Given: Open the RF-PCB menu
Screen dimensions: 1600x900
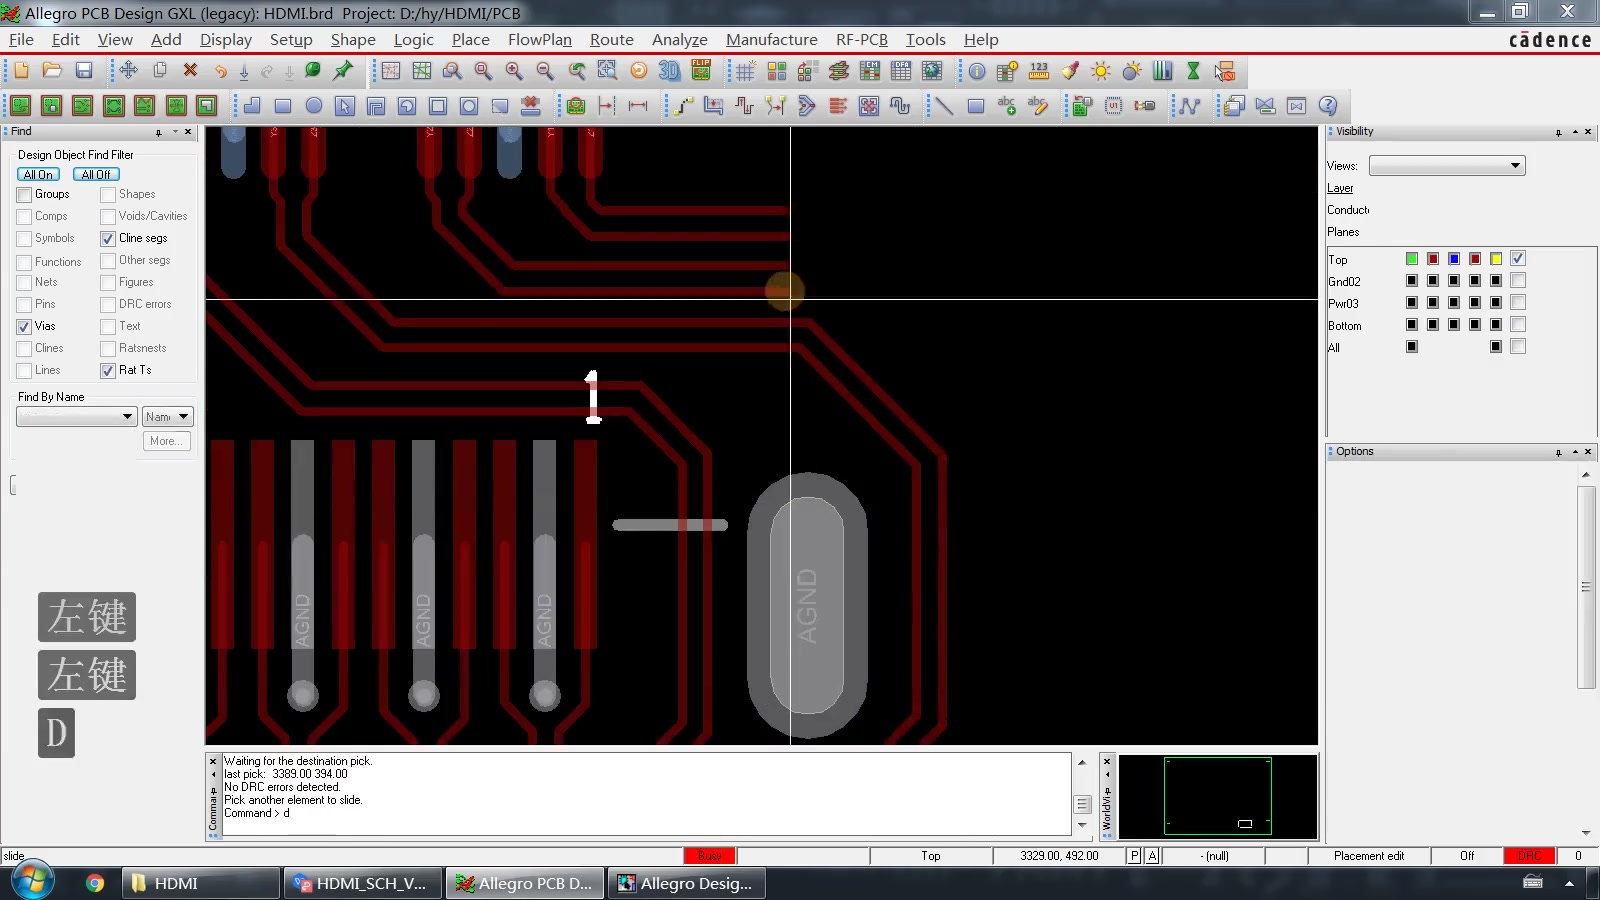Looking at the screenshot, I should click(861, 39).
